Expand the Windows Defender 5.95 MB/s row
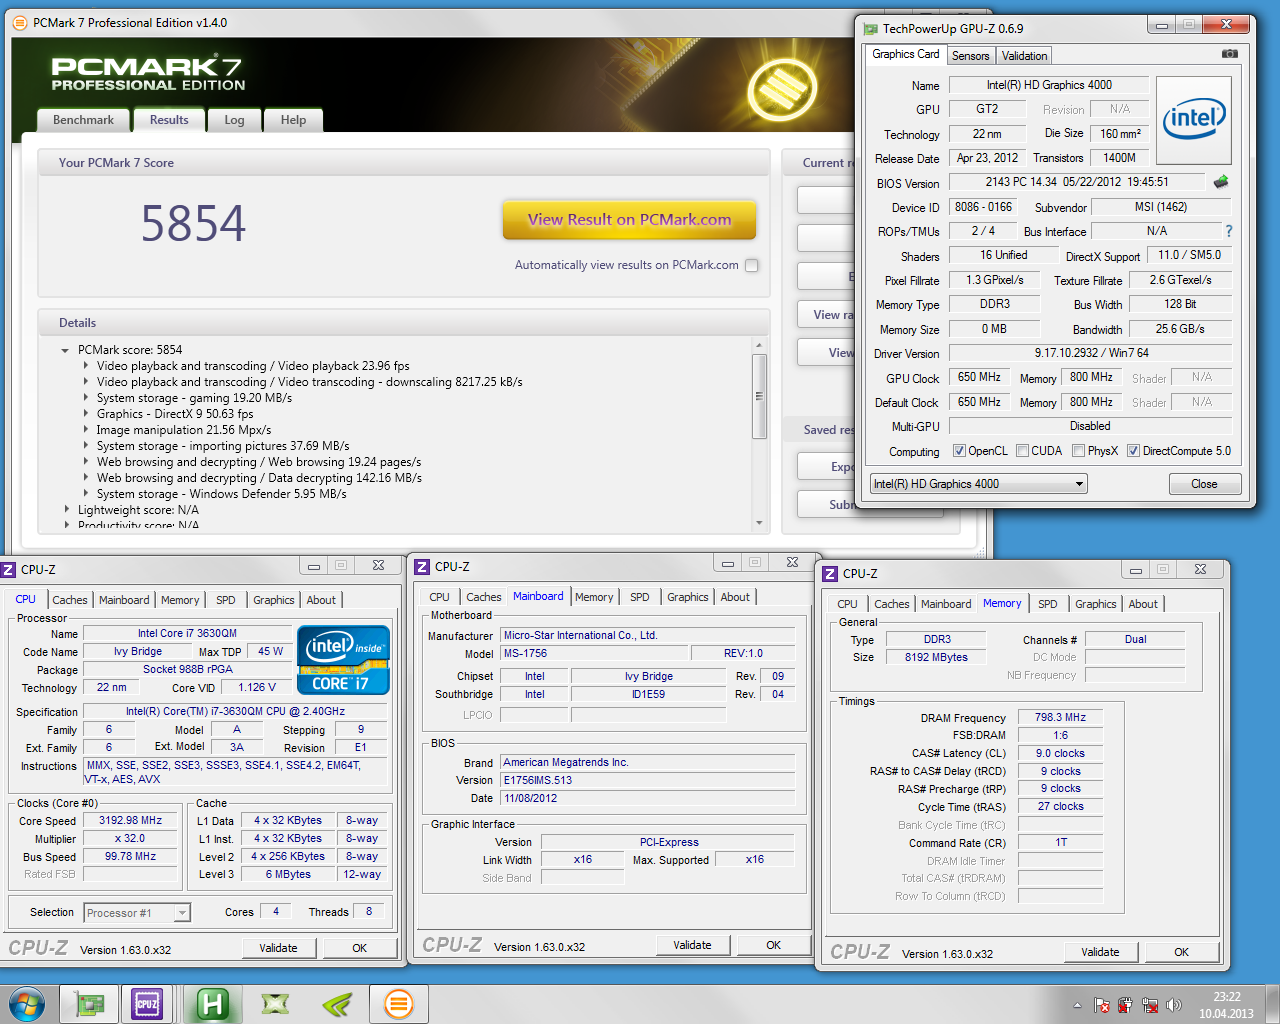Viewport: 1280px width, 1024px height. 85,494
